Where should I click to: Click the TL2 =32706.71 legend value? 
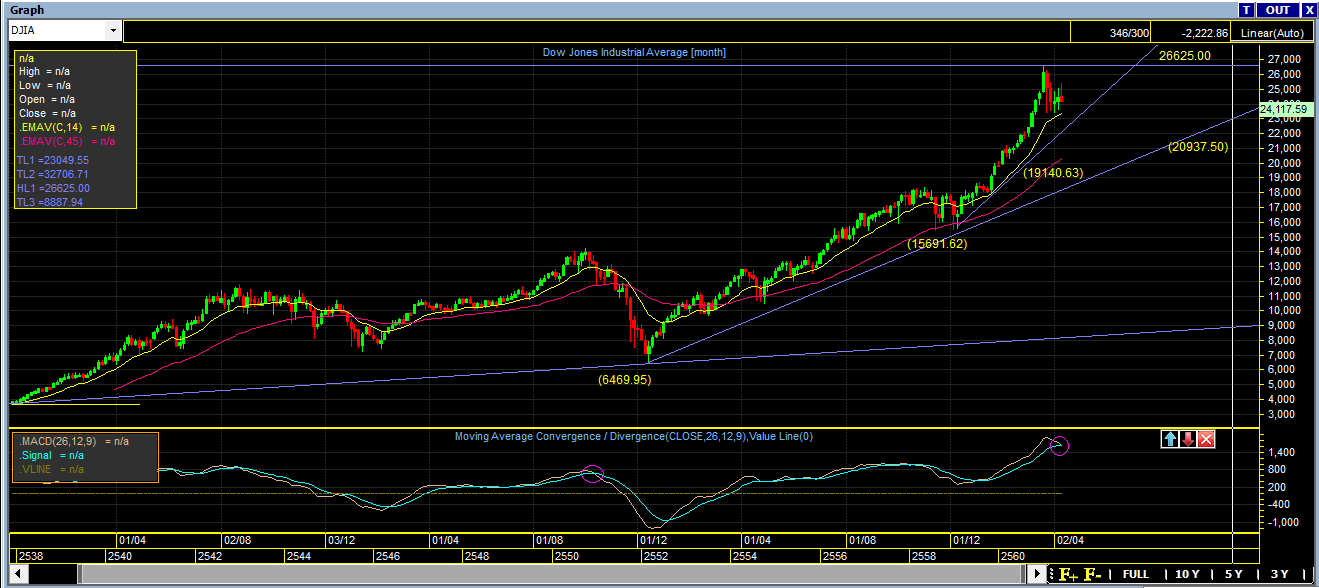pyautogui.click(x=53, y=174)
